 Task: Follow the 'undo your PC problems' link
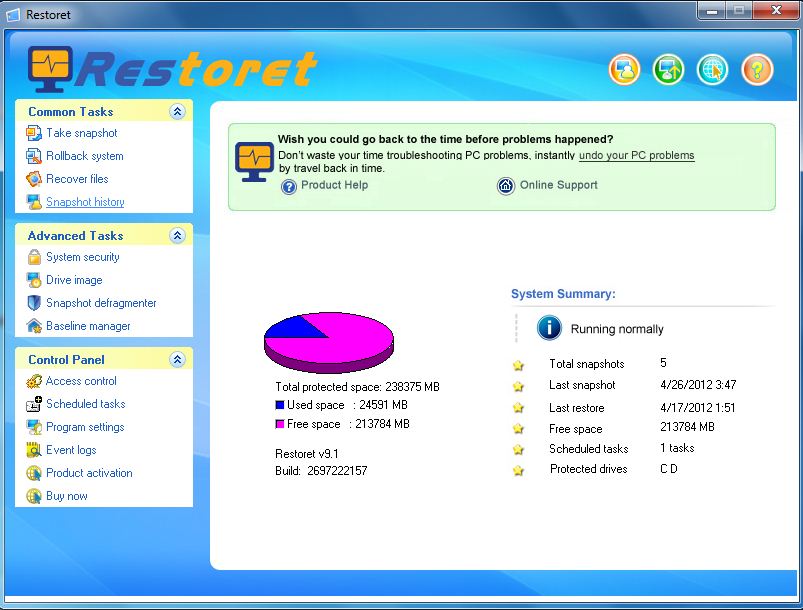pos(637,156)
